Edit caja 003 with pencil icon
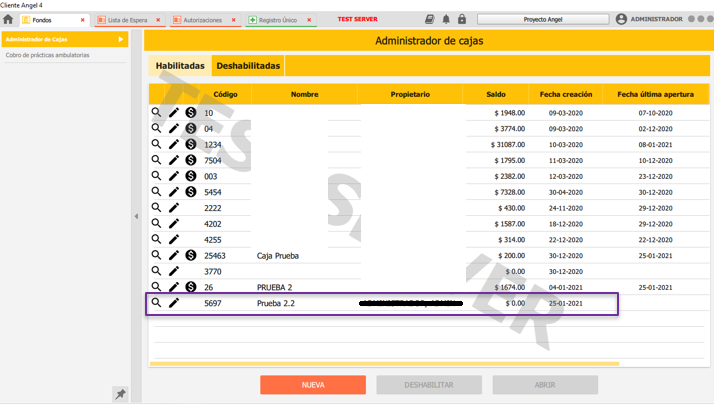The image size is (714, 404). 173,176
